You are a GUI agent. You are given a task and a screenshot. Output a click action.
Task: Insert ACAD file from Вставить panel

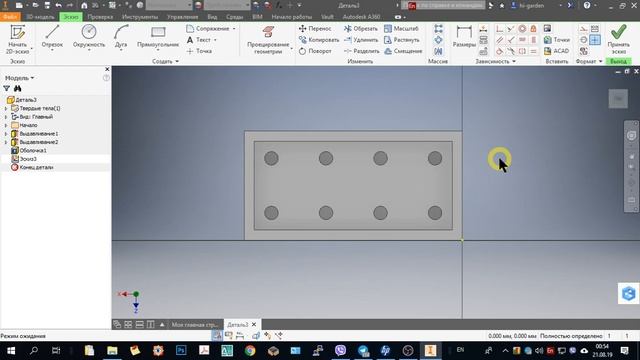(556, 51)
